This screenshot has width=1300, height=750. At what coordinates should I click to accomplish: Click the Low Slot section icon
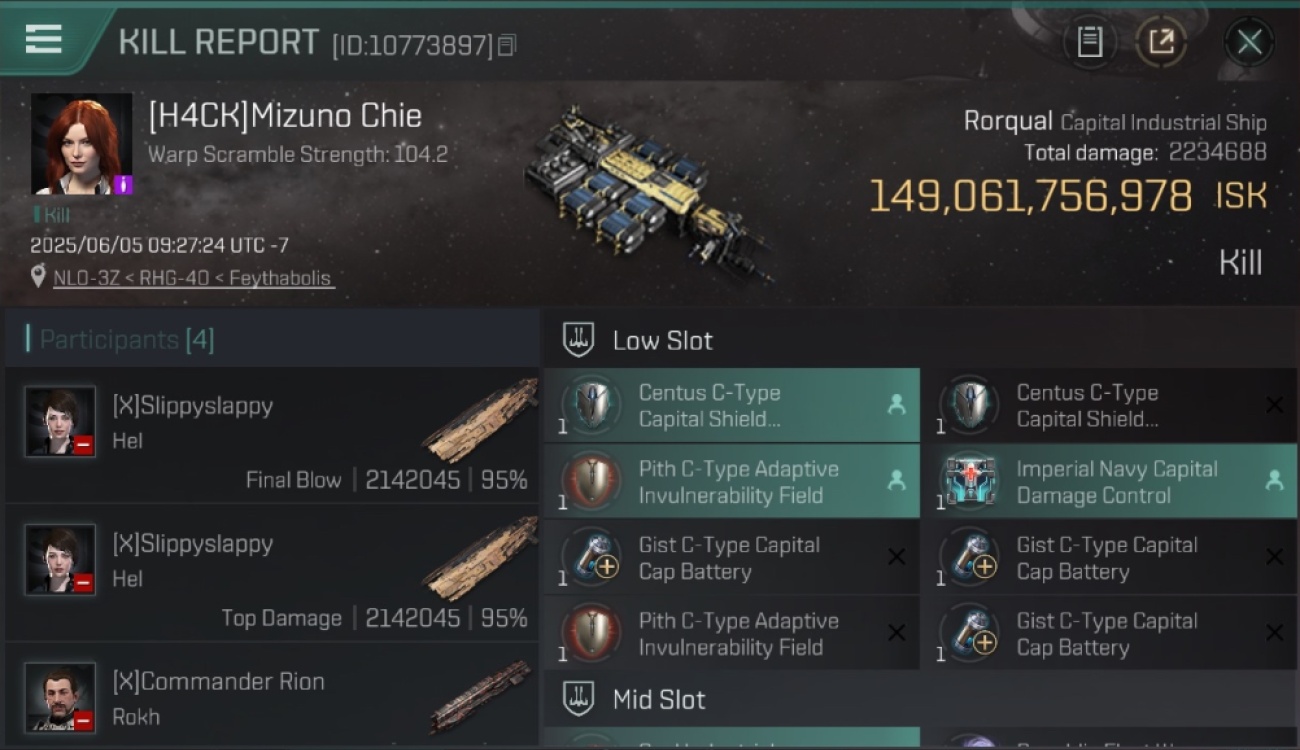point(578,340)
